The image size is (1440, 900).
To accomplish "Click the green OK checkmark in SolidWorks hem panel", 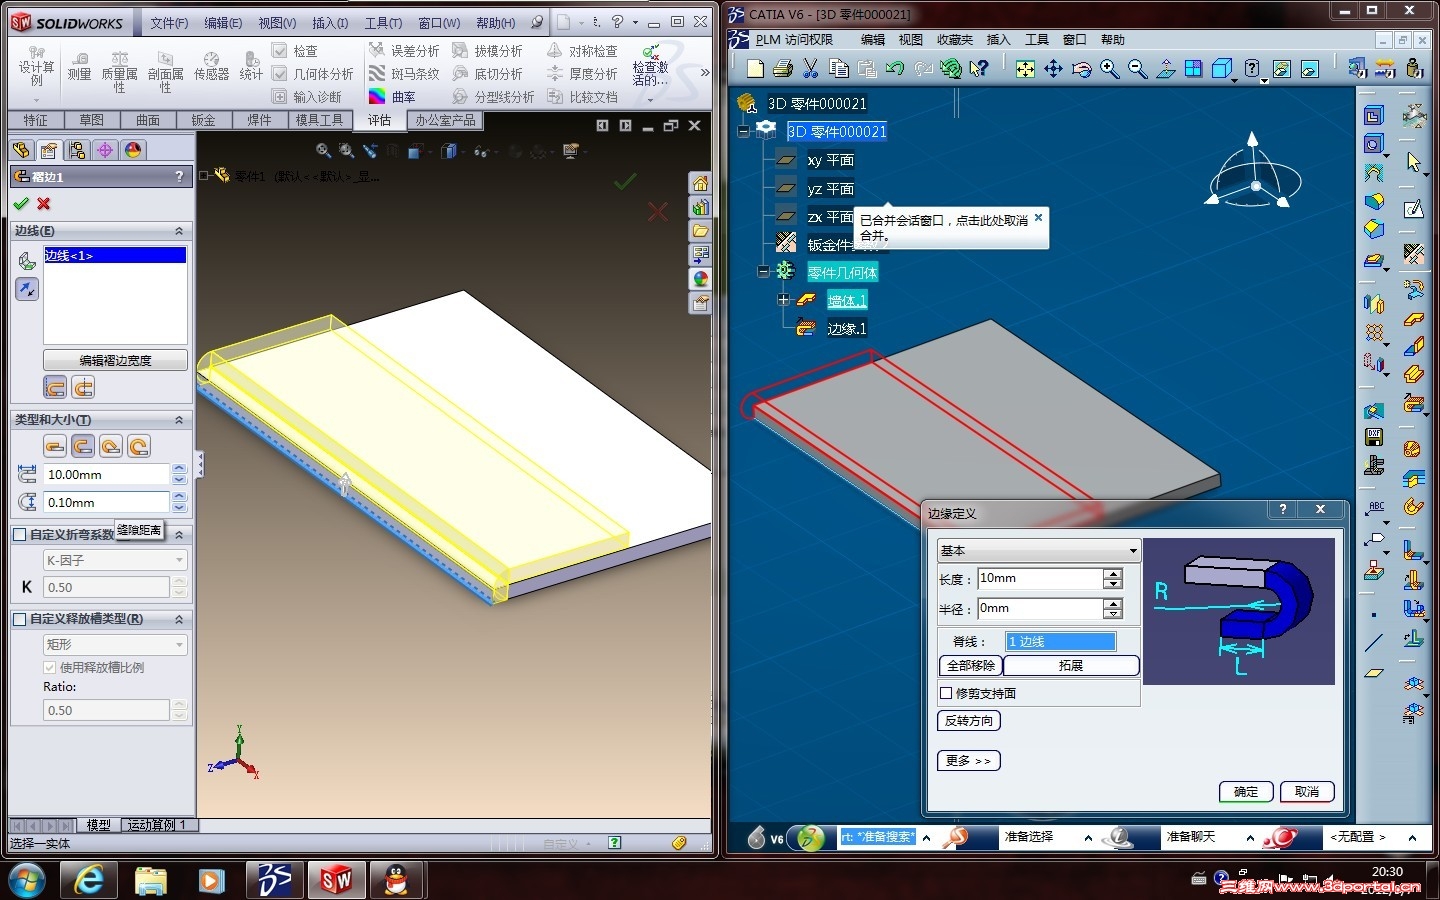I will 21,204.
